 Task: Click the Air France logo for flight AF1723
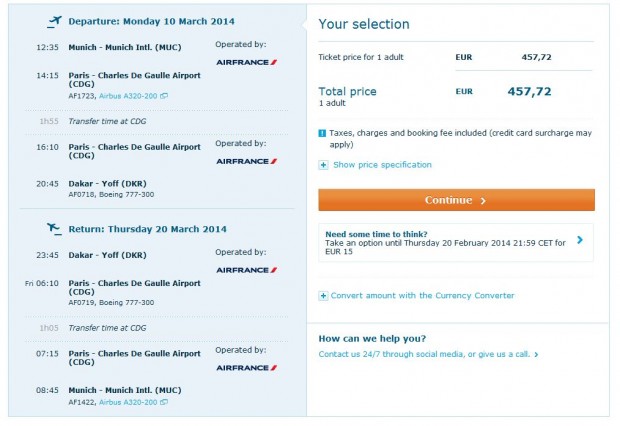pos(247,62)
